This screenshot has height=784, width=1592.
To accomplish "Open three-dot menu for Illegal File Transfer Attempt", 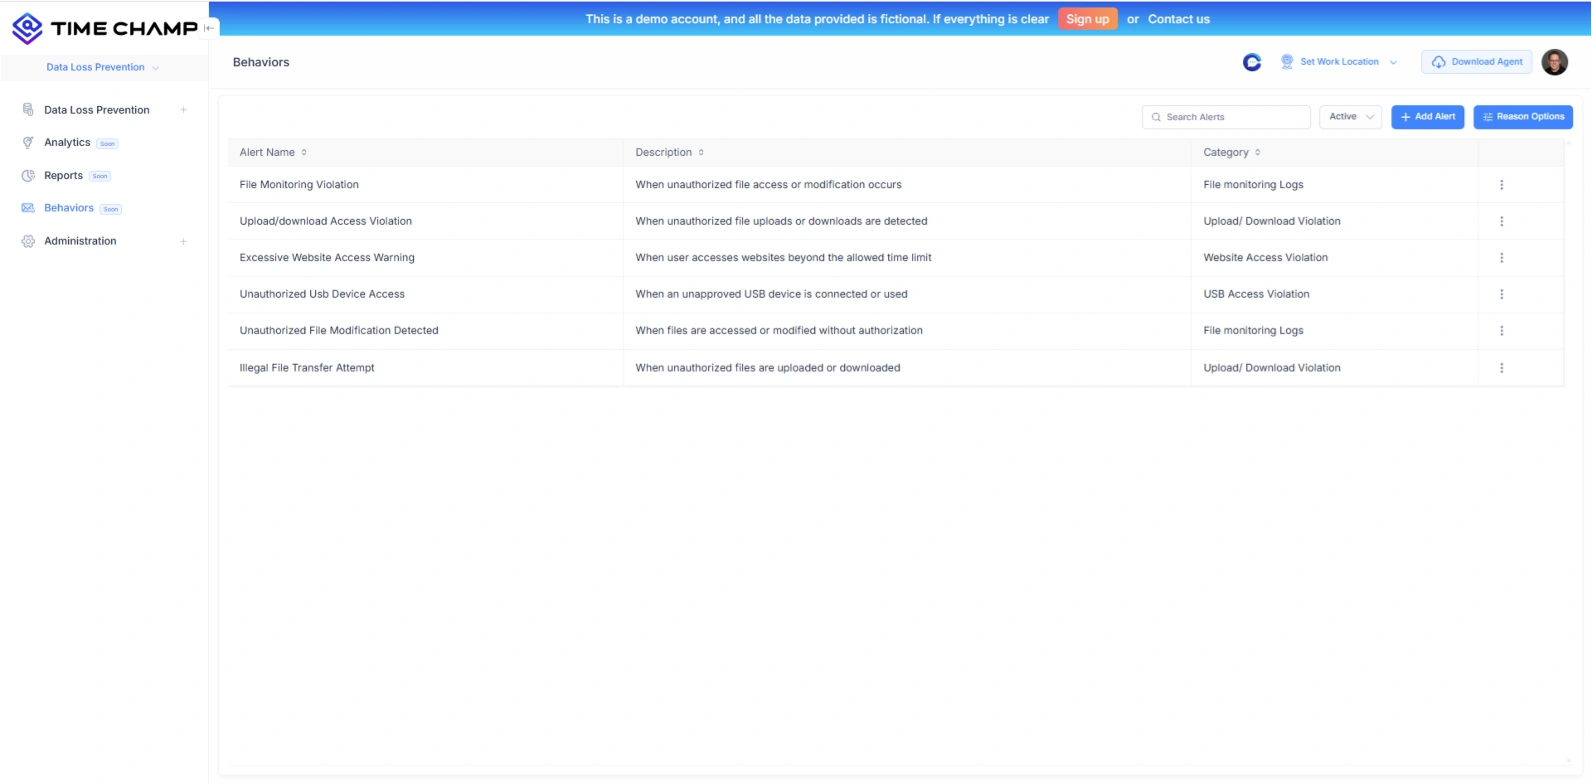I will (x=1501, y=368).
